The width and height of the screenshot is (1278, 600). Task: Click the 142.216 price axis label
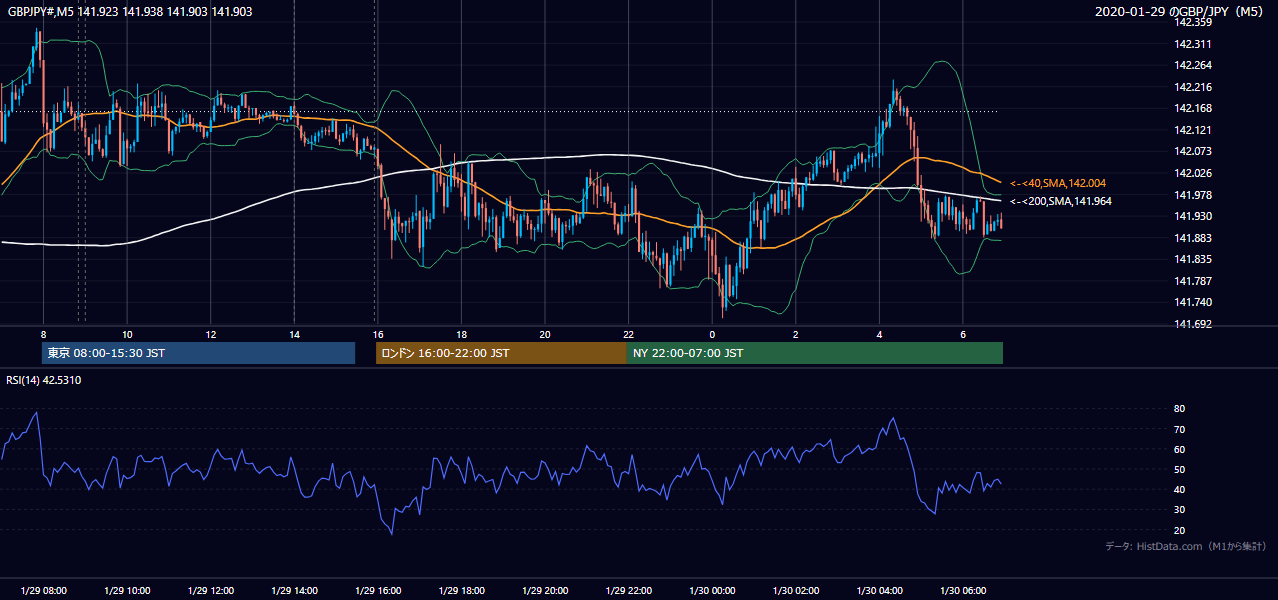click(1193, 87)
